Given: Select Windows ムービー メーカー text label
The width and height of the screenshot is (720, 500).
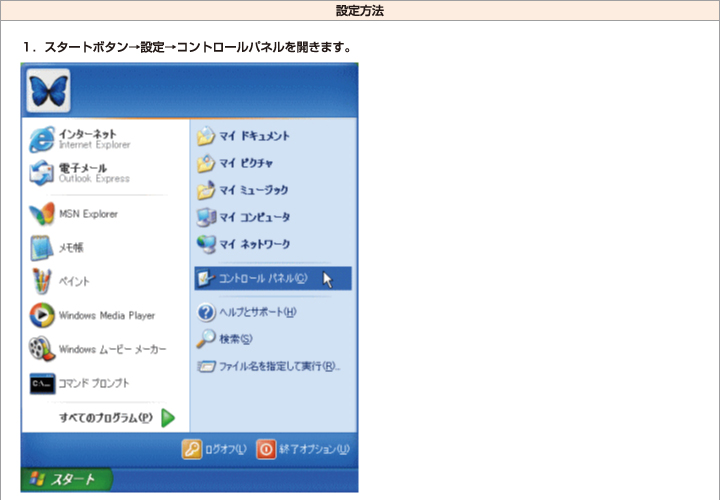Looking at the screenshot, I should [112, 349].
